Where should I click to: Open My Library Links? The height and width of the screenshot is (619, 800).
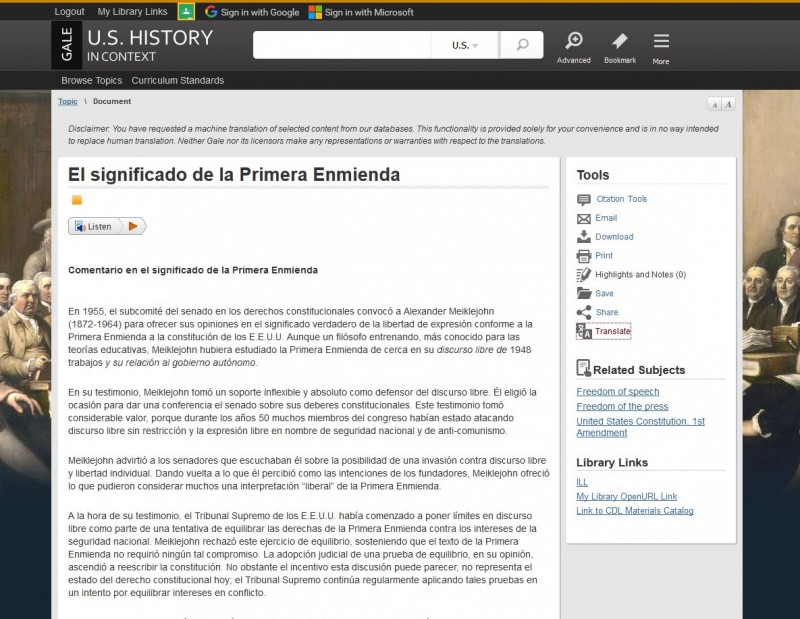coord(132,12)
